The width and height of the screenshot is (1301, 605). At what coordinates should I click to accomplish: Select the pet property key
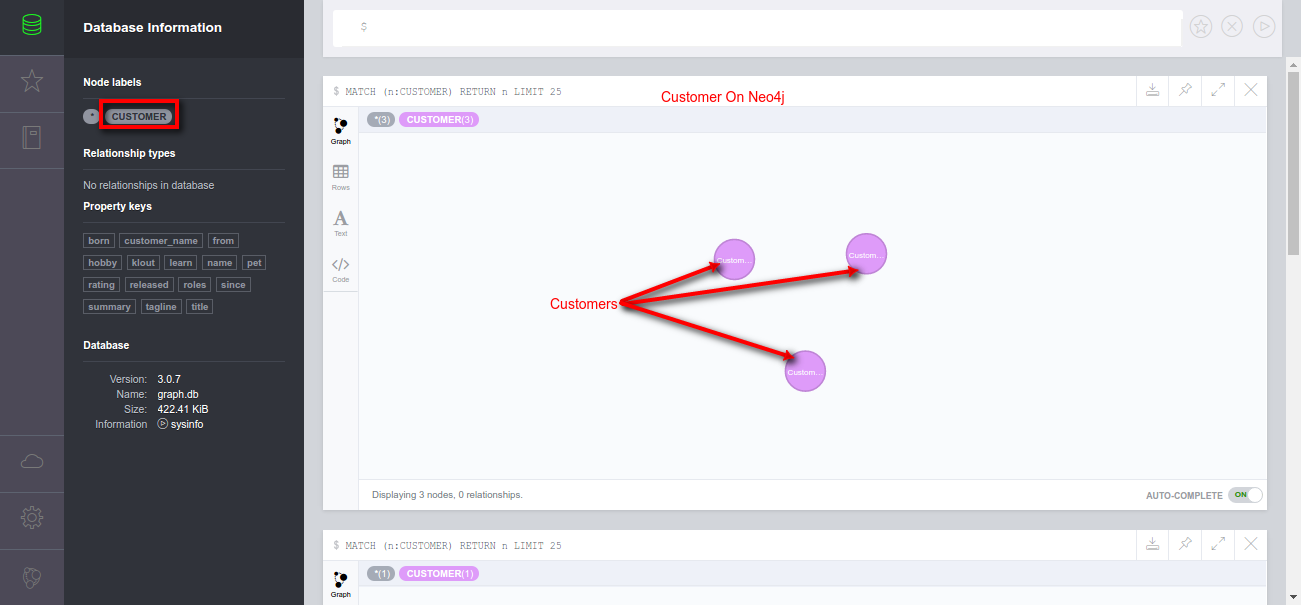point(254,263)
